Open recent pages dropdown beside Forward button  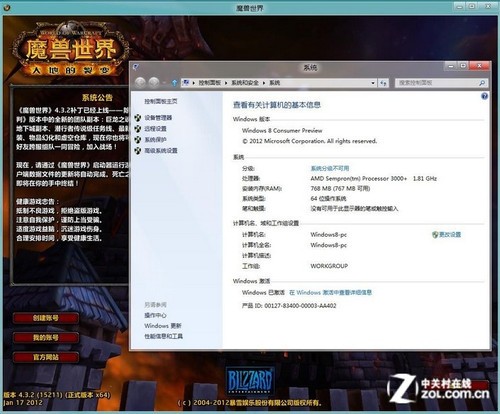click(x=164, y=83)
